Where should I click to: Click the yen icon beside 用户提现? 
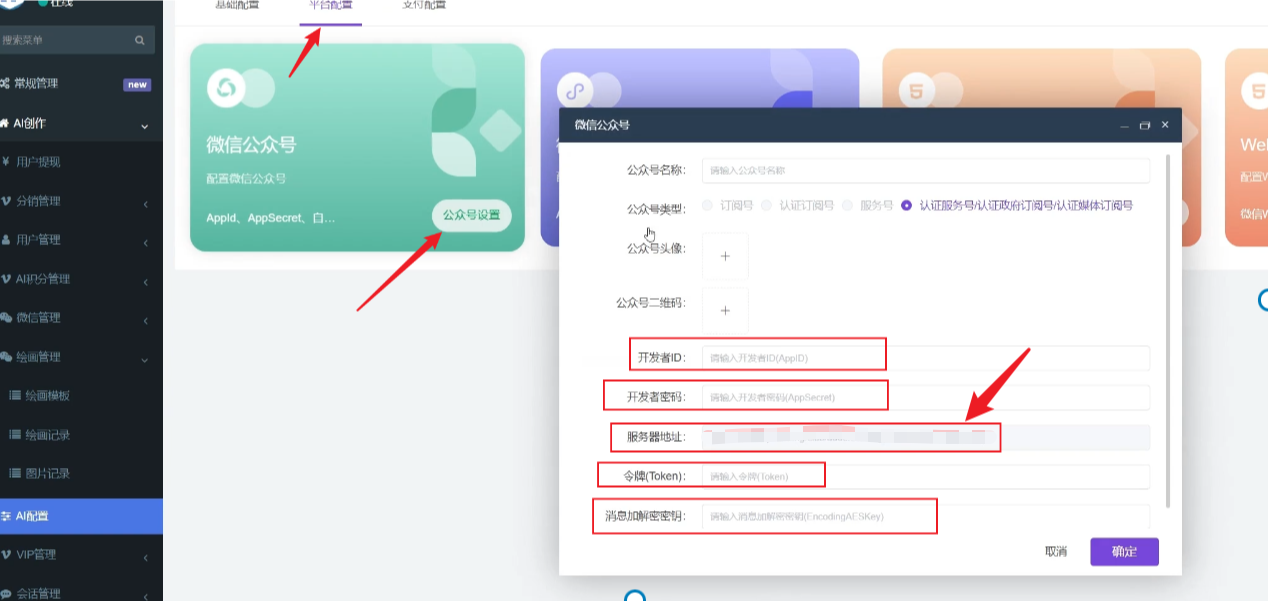tap(6, 162)
